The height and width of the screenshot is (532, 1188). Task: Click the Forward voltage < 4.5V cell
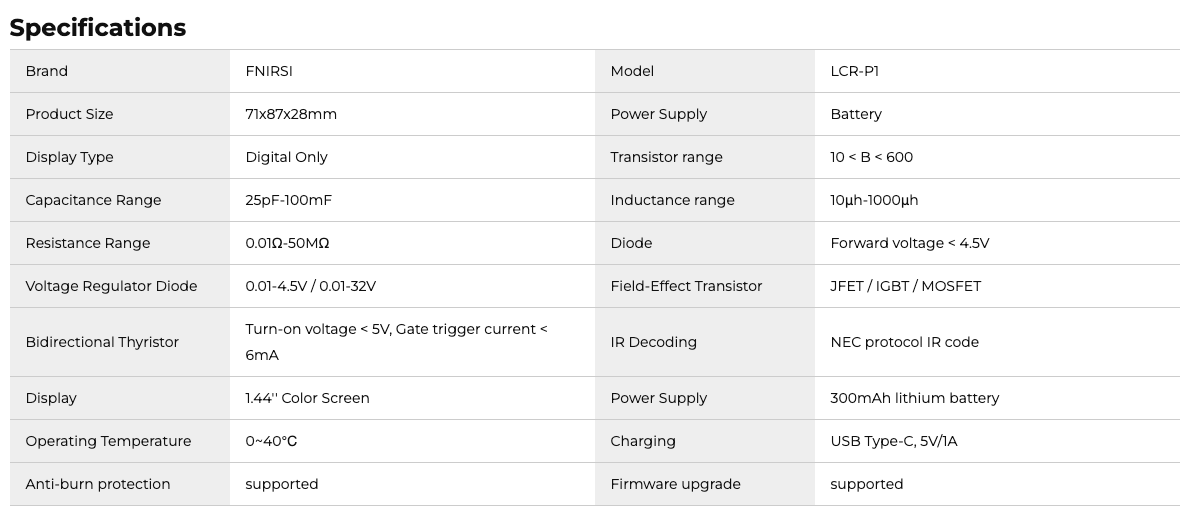click(x=910, y=243)
